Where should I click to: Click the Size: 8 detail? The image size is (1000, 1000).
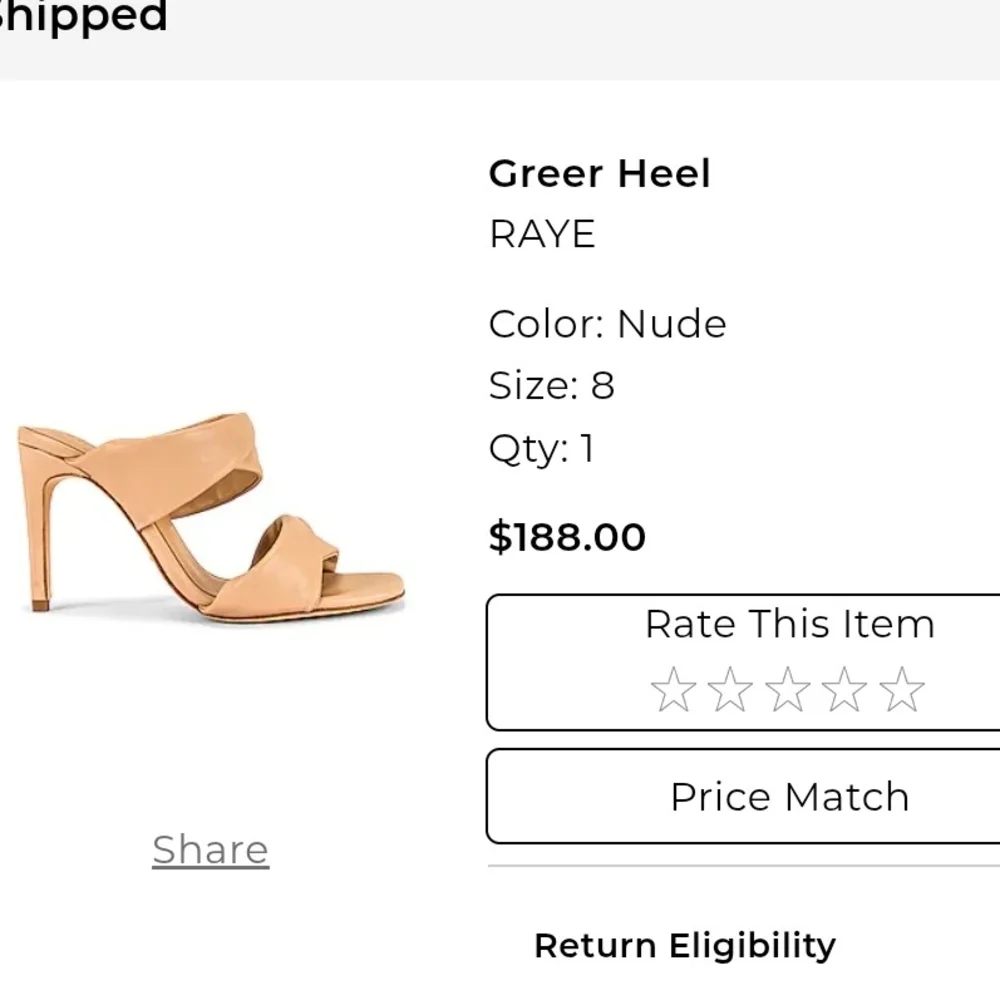tap(551, 385)
